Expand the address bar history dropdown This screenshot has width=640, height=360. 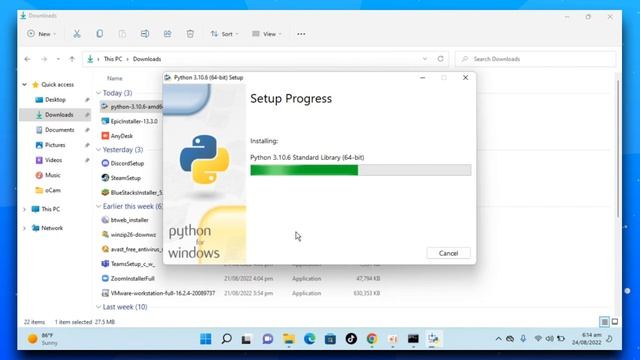pyautogui.click(x=424, y=59)
